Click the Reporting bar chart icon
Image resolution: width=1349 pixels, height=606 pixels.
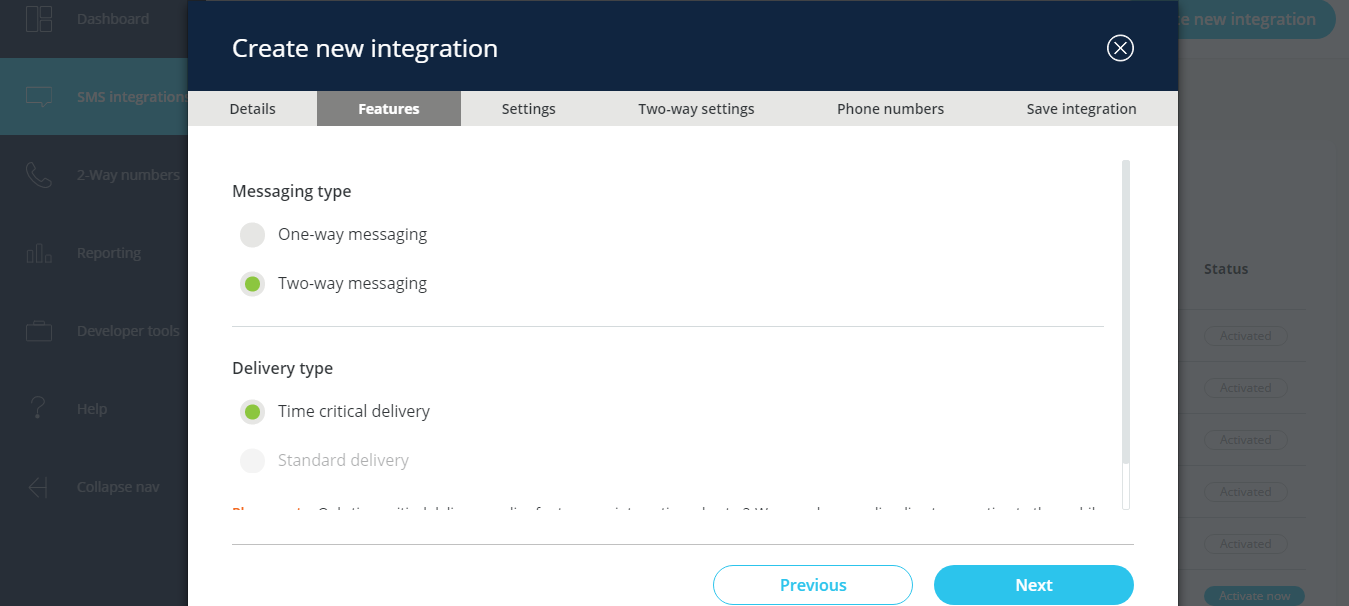point(39,253)
